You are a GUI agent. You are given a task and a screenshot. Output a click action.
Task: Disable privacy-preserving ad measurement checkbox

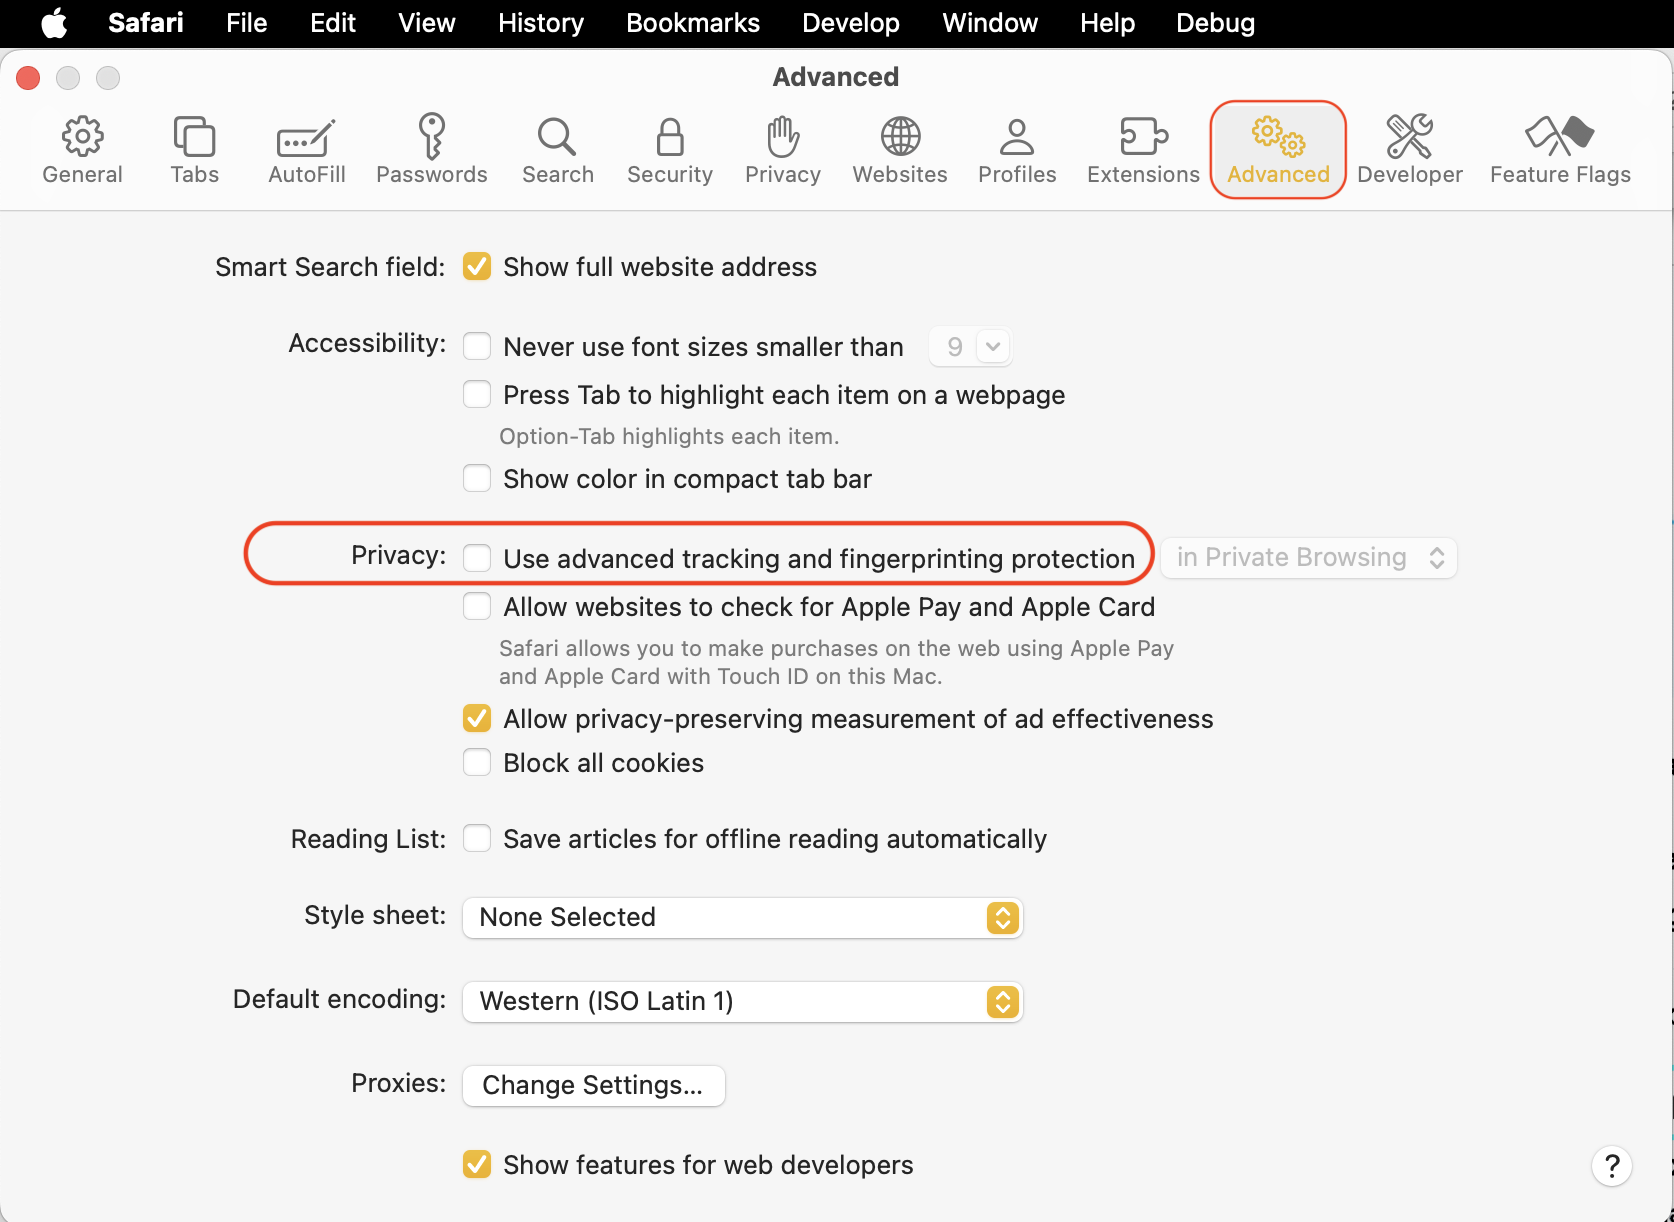click(477, 719)
